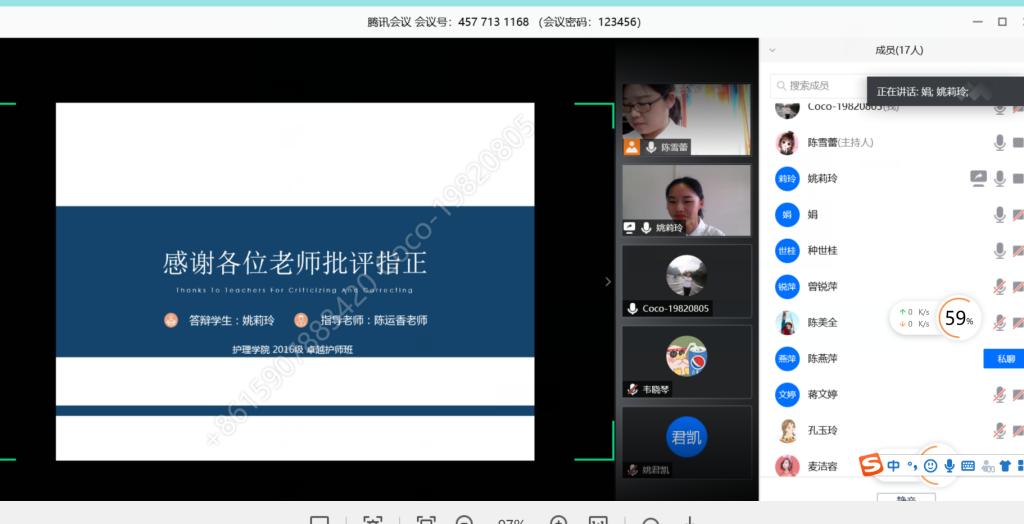Image resolution: width=1024 pixels, height=524 pixels.
Task: Collapse the 成员(17人) members panel header
Action: 772,49
